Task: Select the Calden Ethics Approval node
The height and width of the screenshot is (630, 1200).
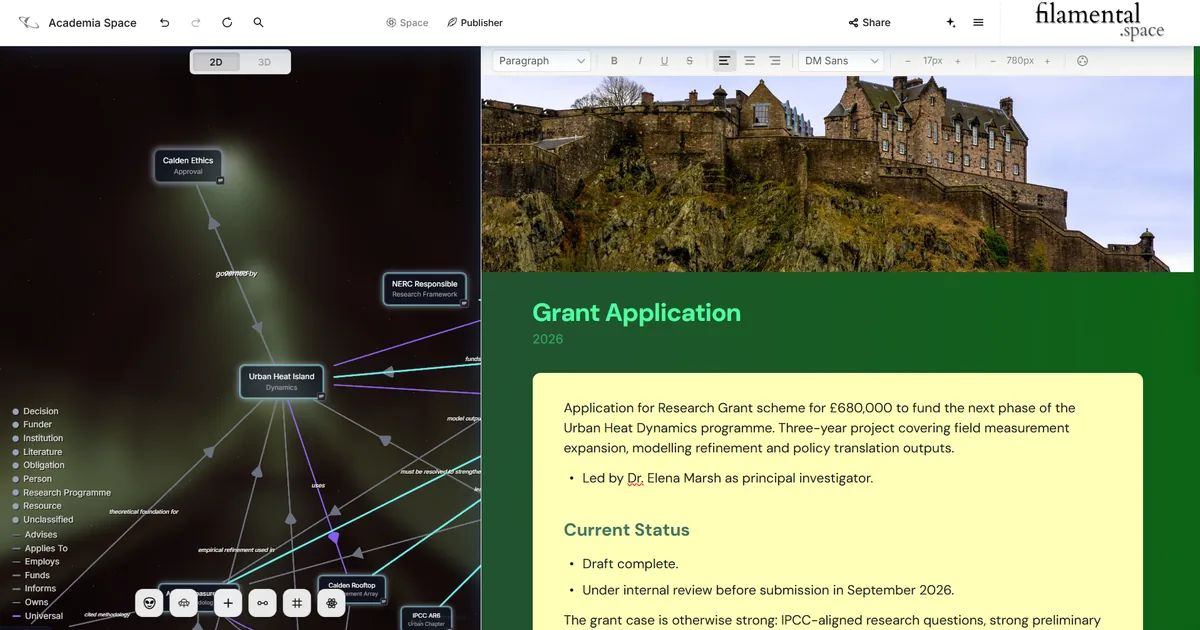Action: point(188,165)
